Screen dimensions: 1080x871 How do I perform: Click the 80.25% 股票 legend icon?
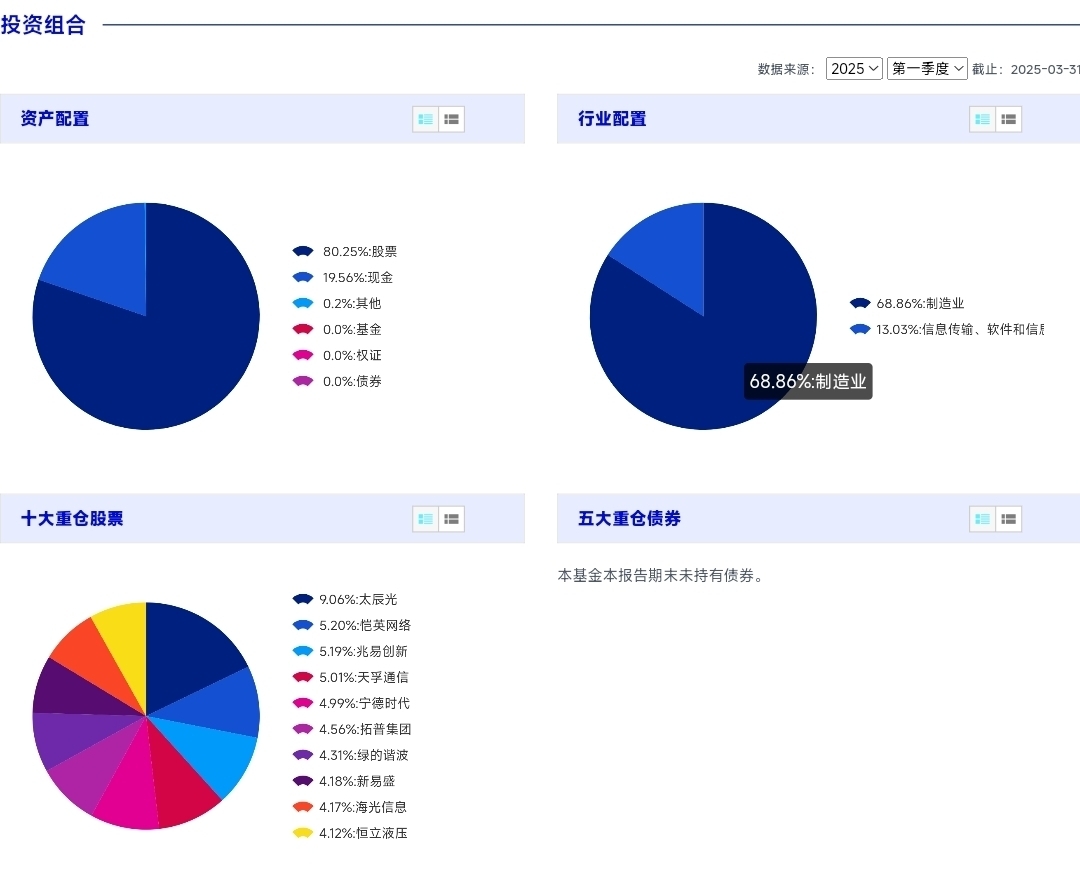[x=303, y=251]
